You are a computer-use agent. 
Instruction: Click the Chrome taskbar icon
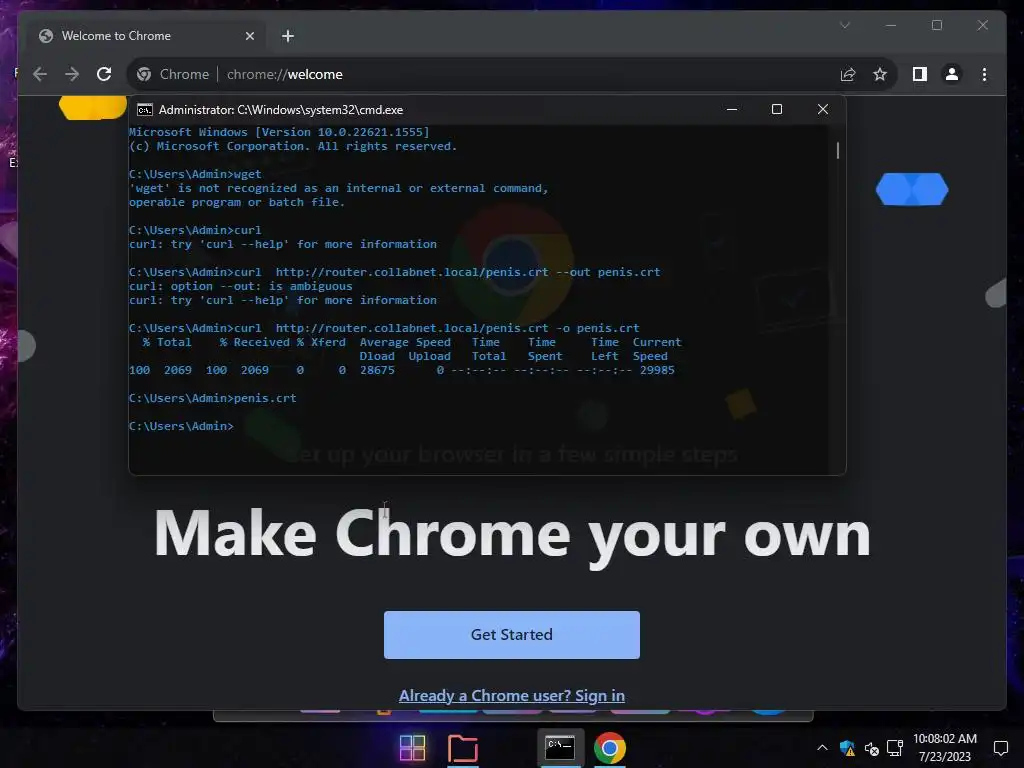(x=609, y=748)
